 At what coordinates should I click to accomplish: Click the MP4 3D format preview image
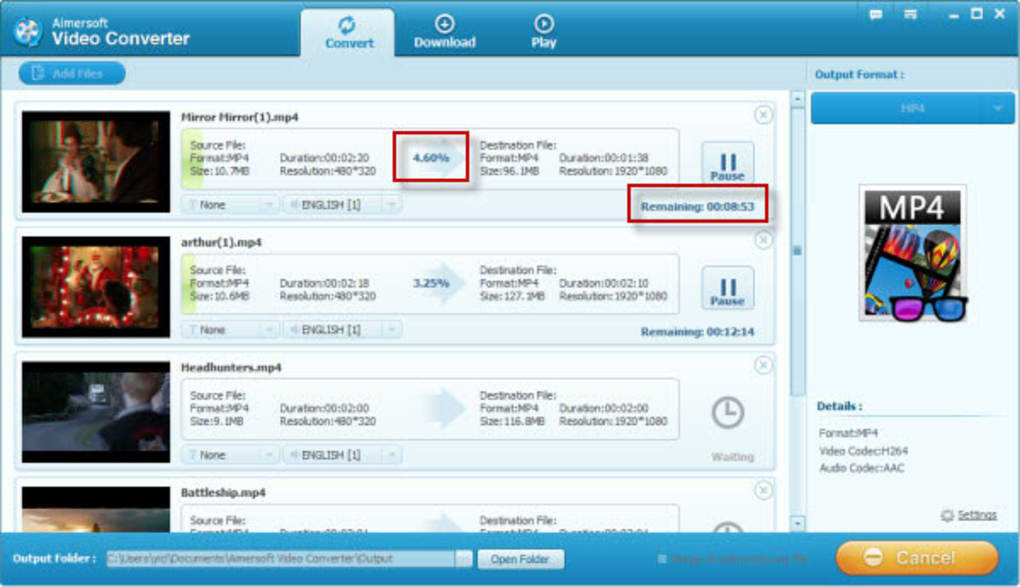point(913,253)
